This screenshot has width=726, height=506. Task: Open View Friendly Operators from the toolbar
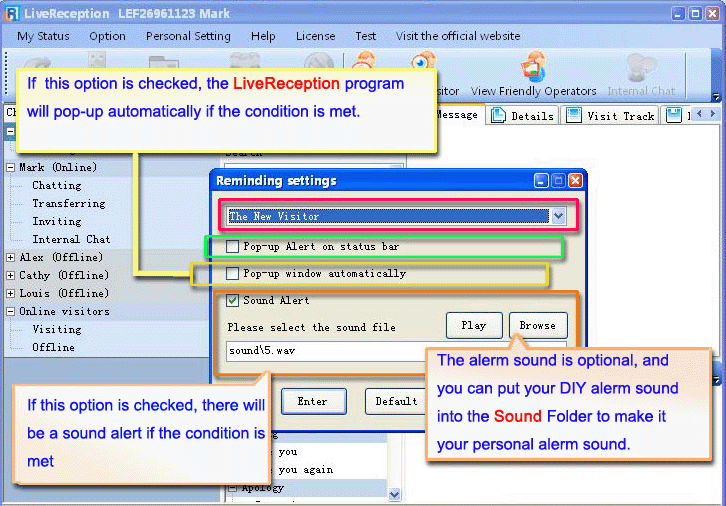(x=533, y=74)
